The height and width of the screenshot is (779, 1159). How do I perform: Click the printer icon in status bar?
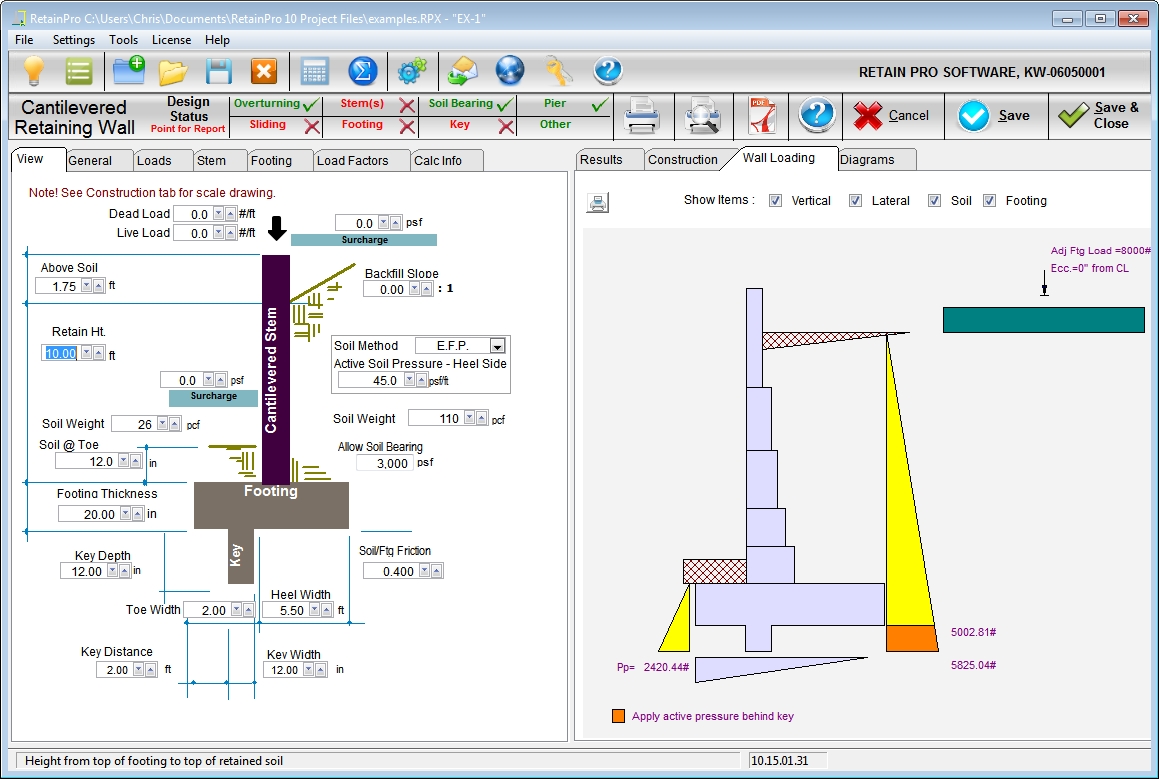tap(642, 116)
